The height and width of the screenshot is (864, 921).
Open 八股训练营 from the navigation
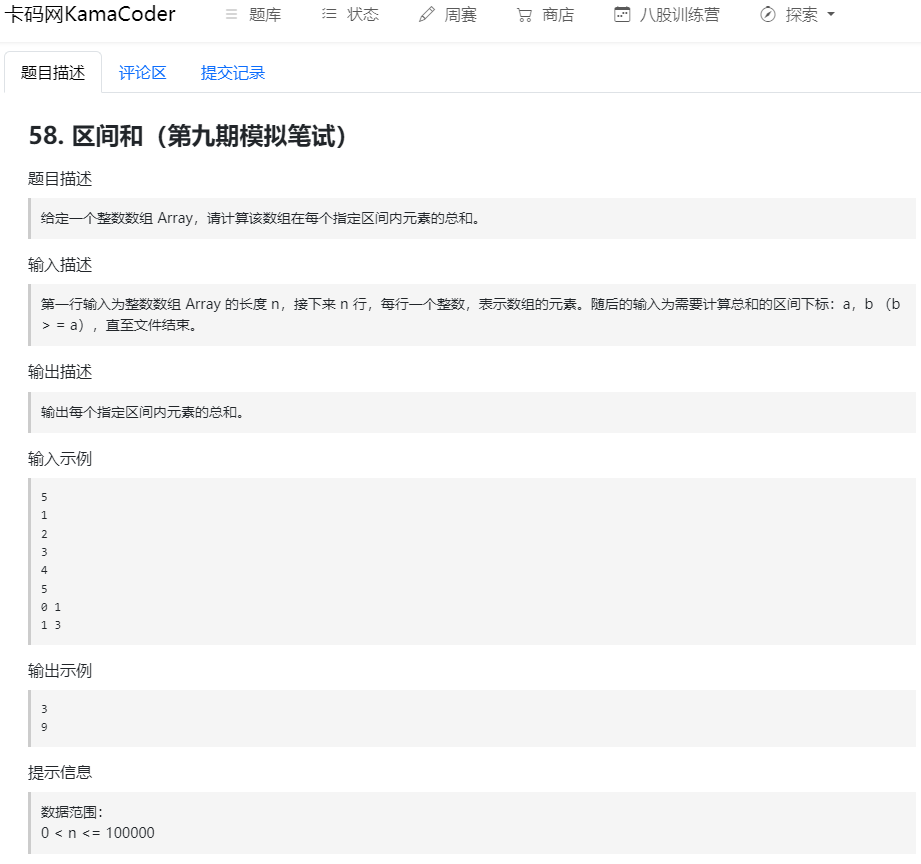click(678, 14)
